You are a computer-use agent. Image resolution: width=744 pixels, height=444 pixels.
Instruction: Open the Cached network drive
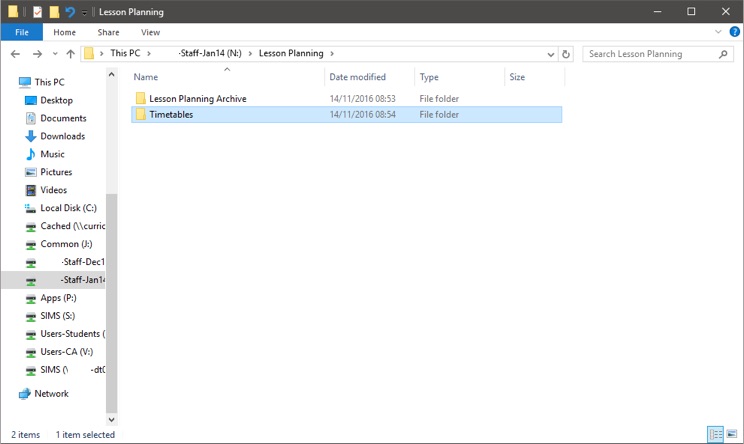point(73,226)
